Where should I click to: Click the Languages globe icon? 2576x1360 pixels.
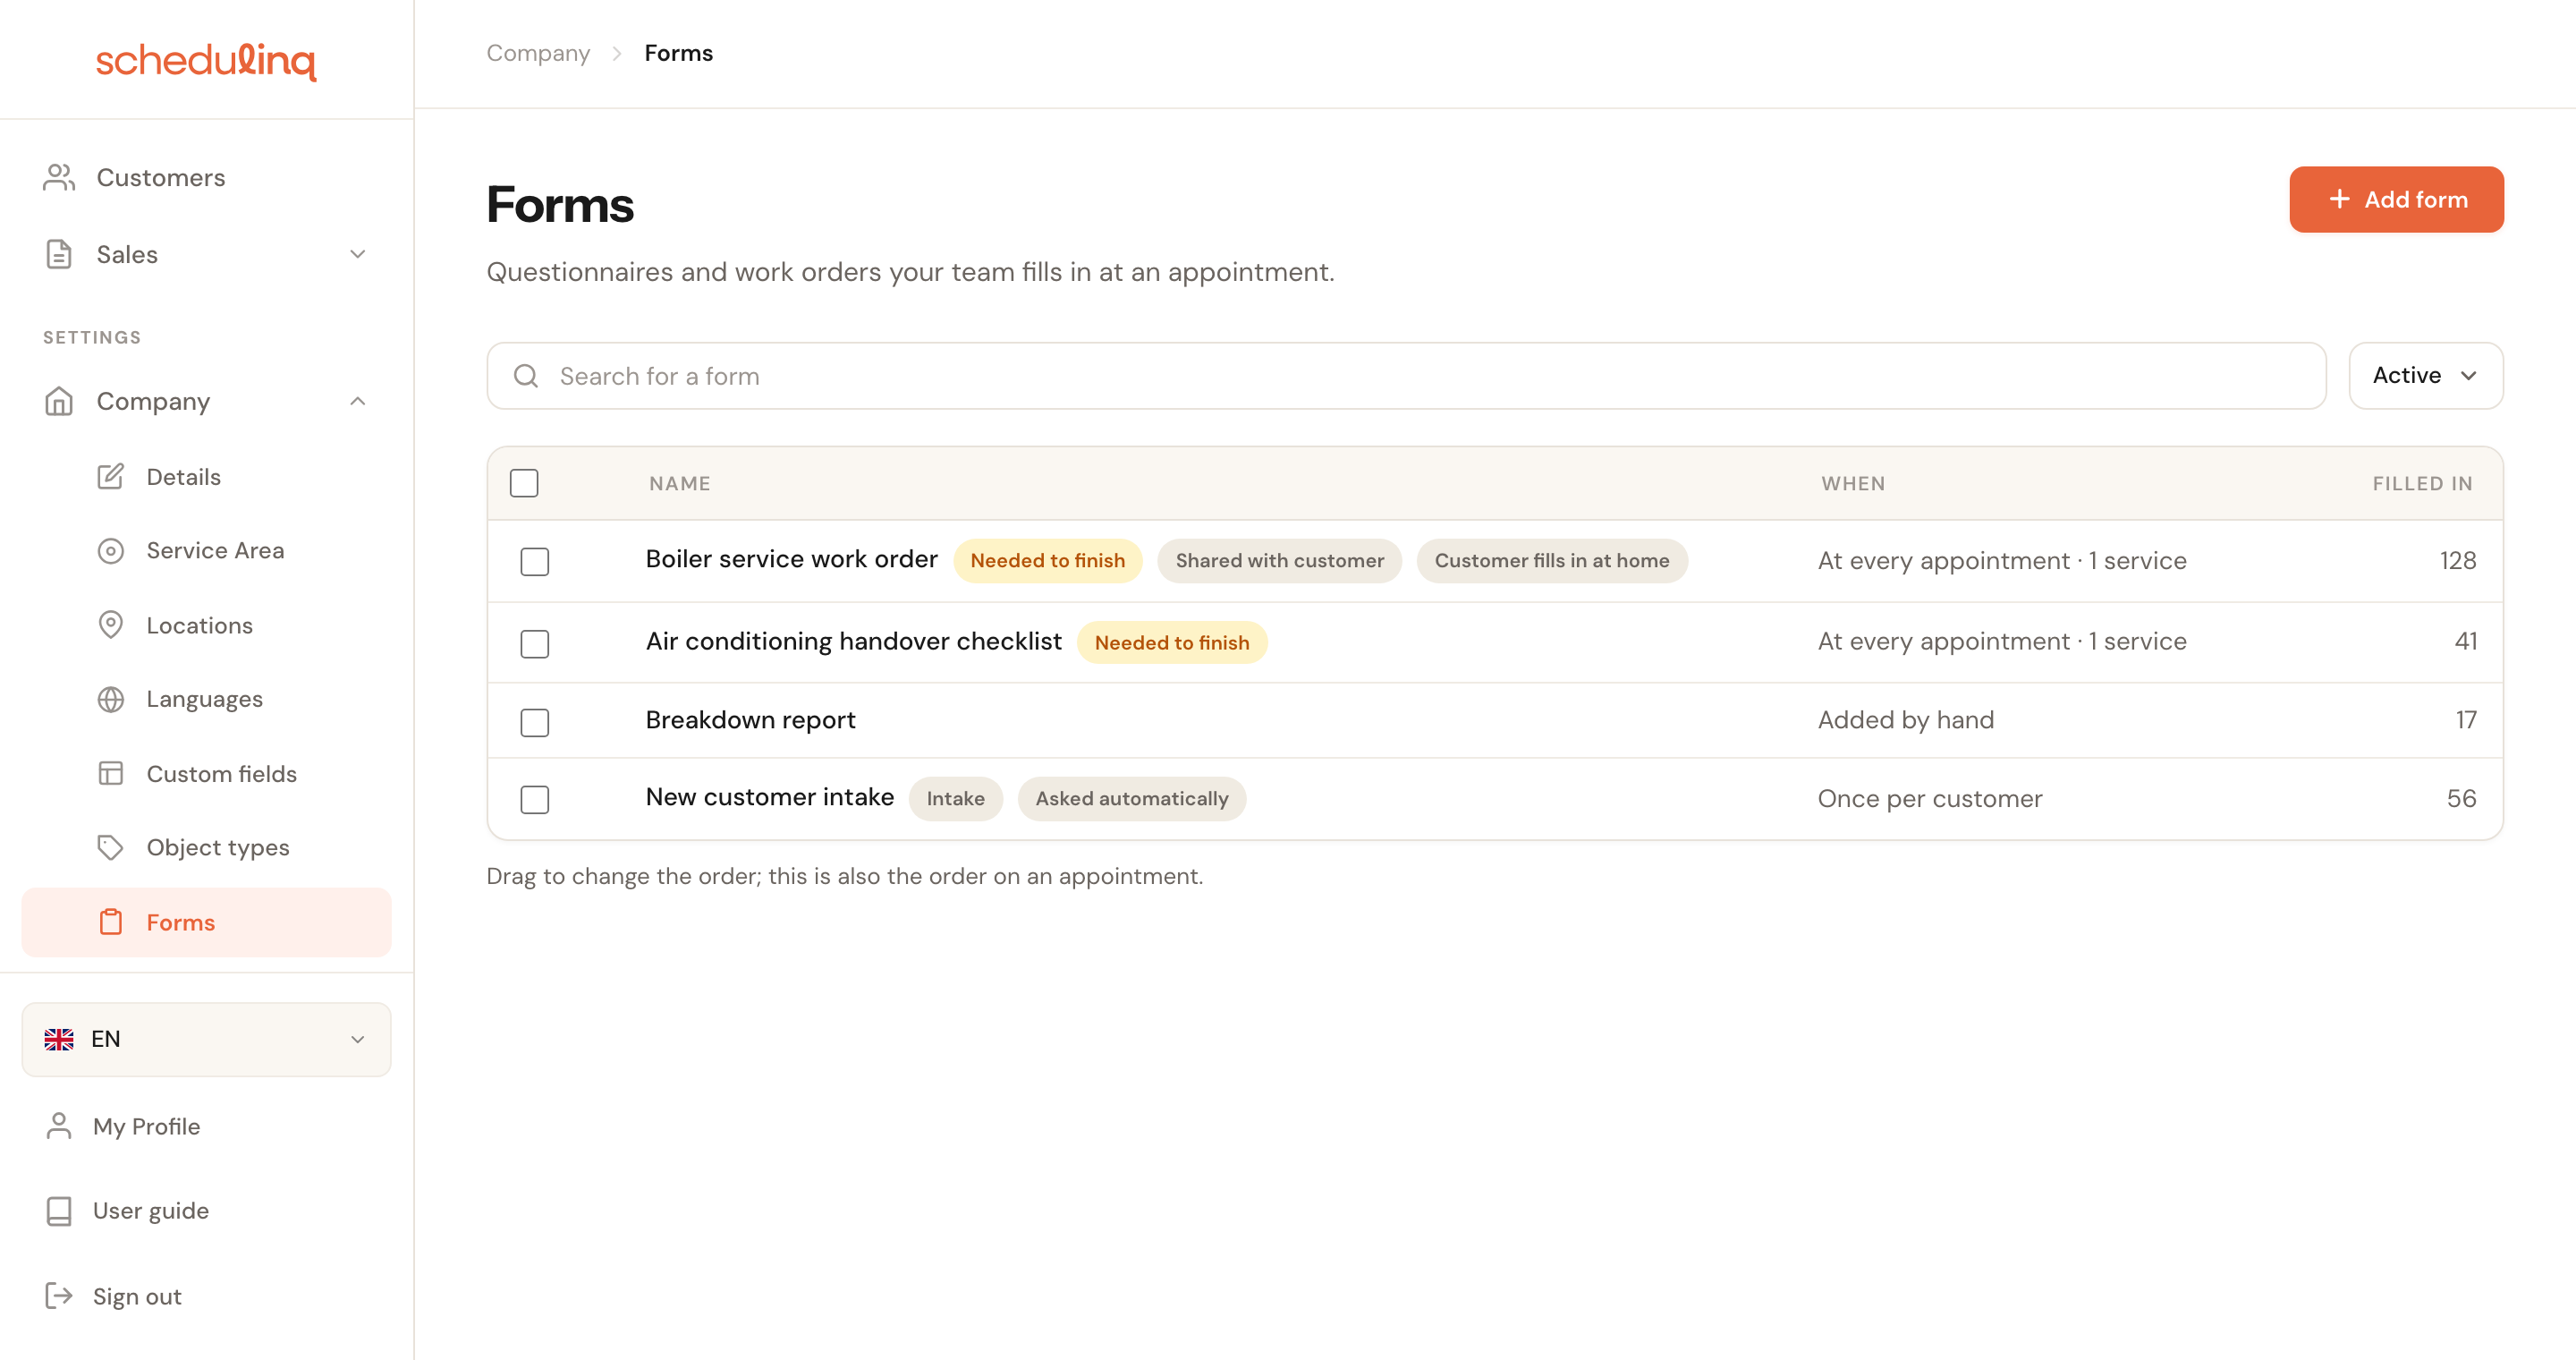click(110, 699)
